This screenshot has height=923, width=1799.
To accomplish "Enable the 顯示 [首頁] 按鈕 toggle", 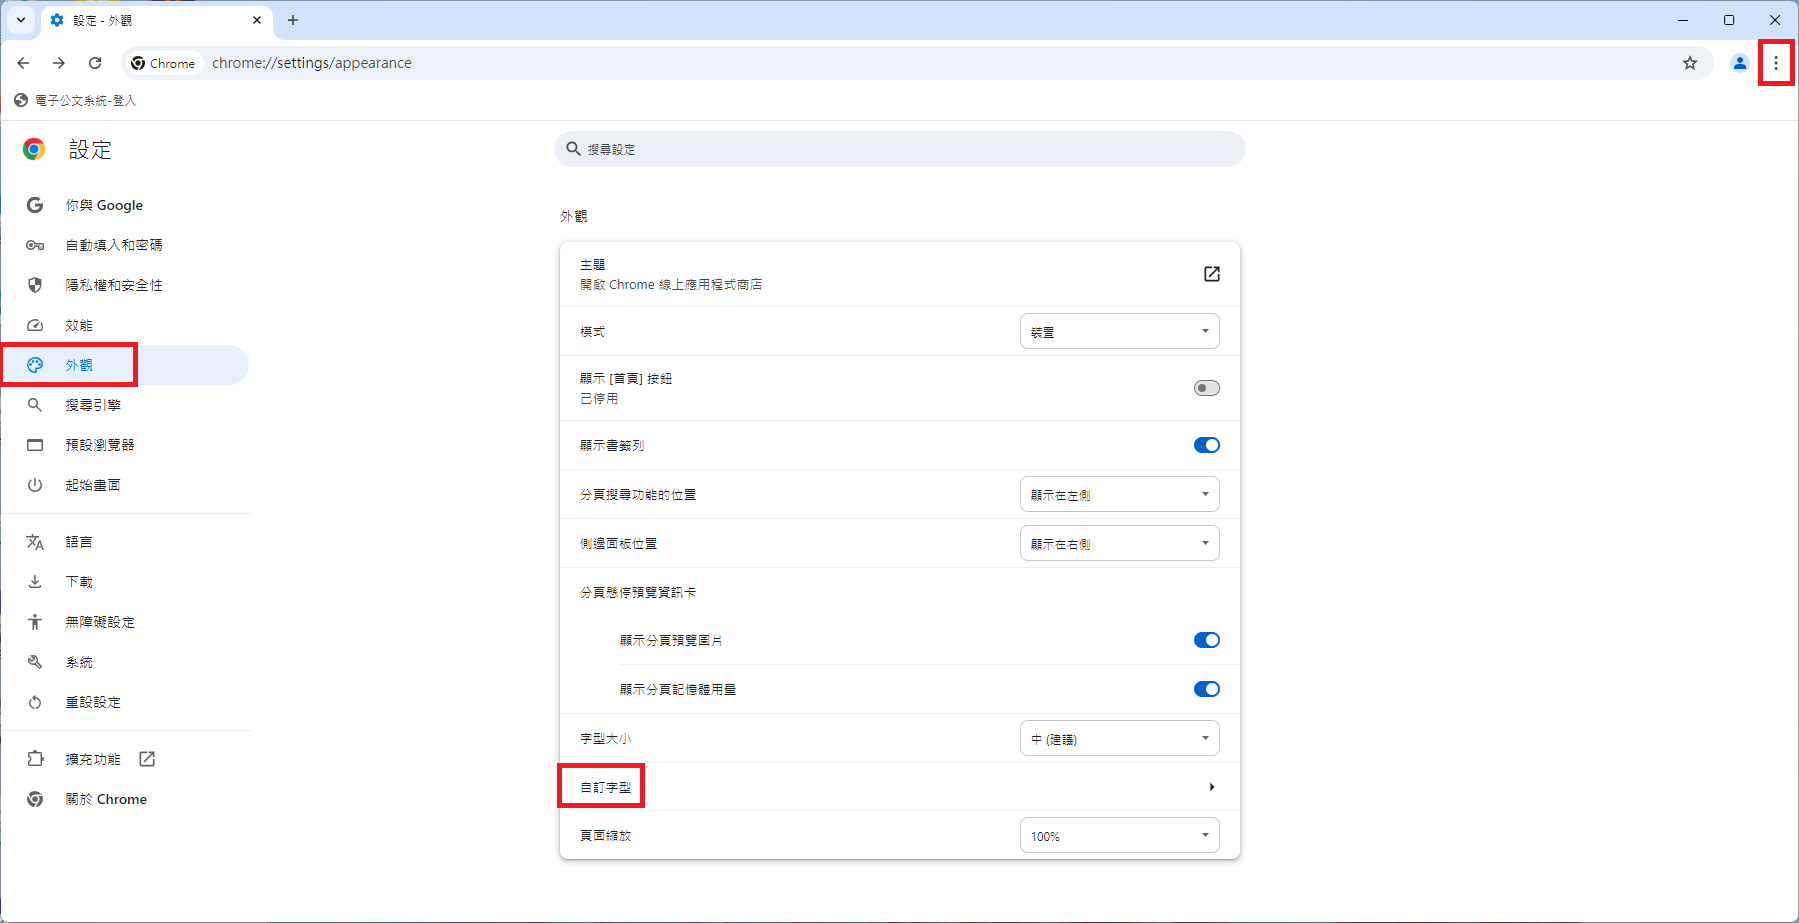I will pos(1206,388).
